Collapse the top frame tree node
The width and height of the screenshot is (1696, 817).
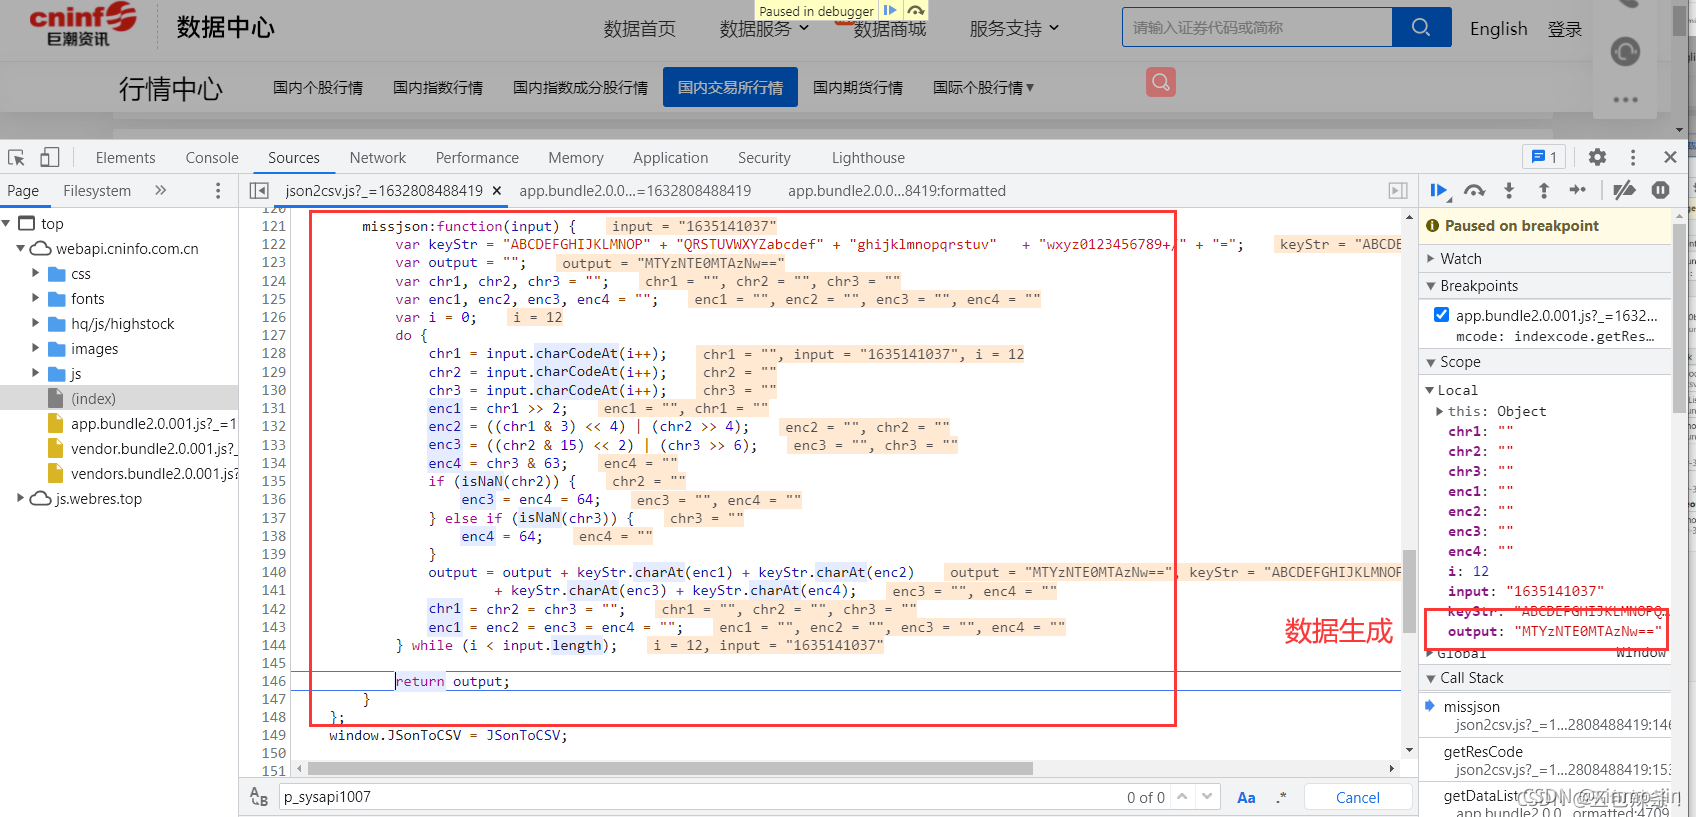[7, 223]
